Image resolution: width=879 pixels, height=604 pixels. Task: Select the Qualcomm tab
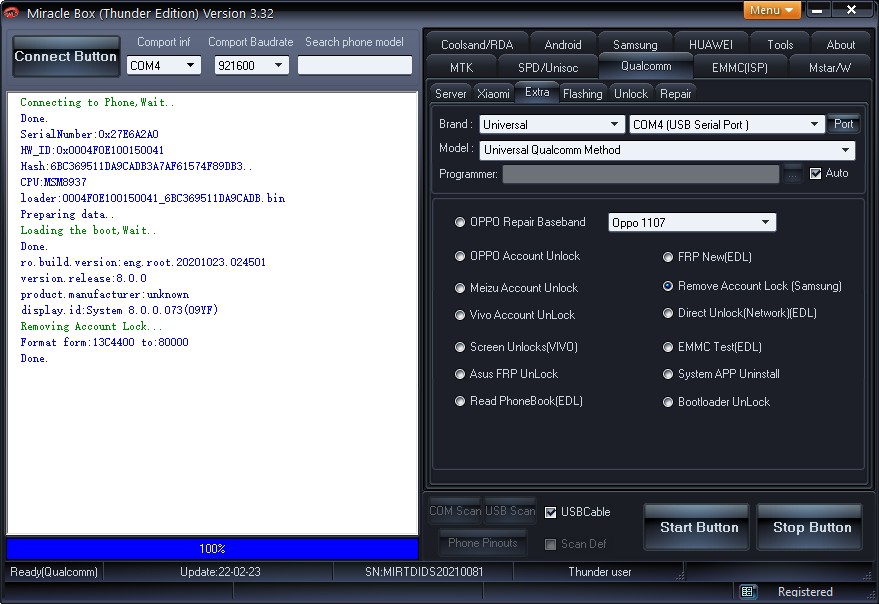646,66
